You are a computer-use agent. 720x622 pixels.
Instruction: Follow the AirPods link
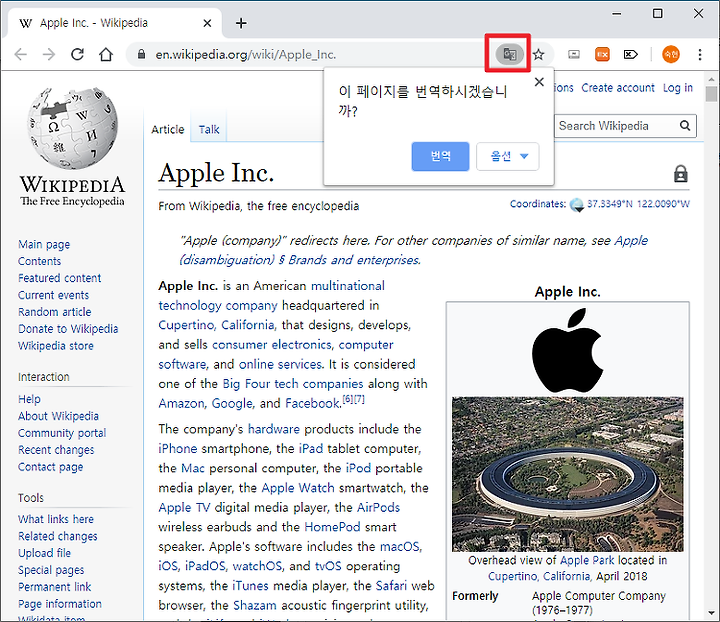tap(378, 507)
